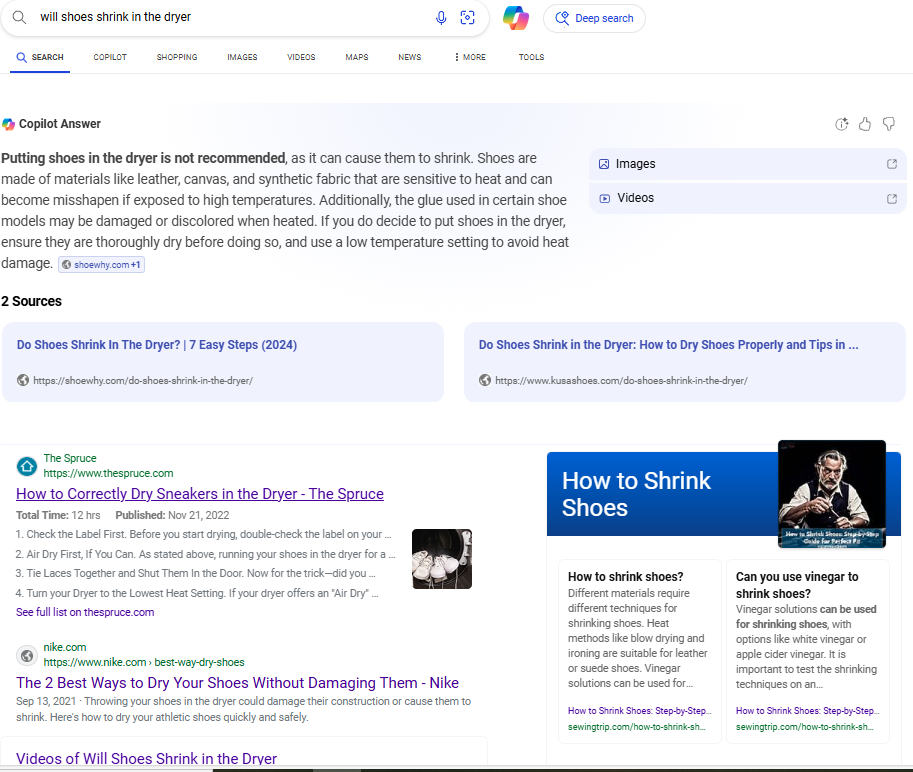Image resolution: width=913 pixels, height=772 pixels.
Task: Click the microphone voice search icon
Action: tap(441, 18)
